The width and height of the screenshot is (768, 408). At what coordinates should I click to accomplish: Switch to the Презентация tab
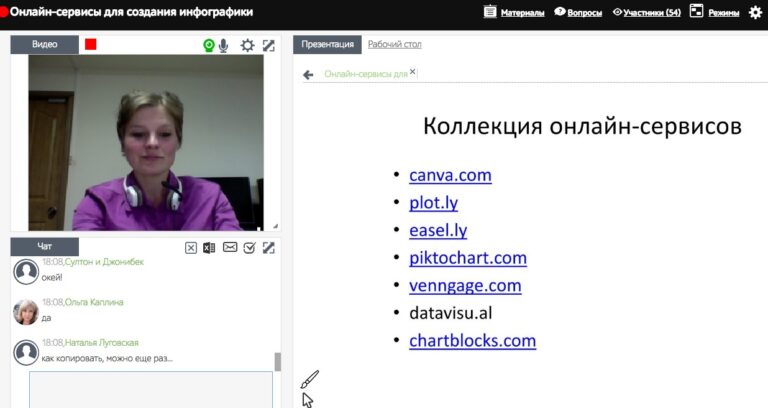[x=327, y=44]
